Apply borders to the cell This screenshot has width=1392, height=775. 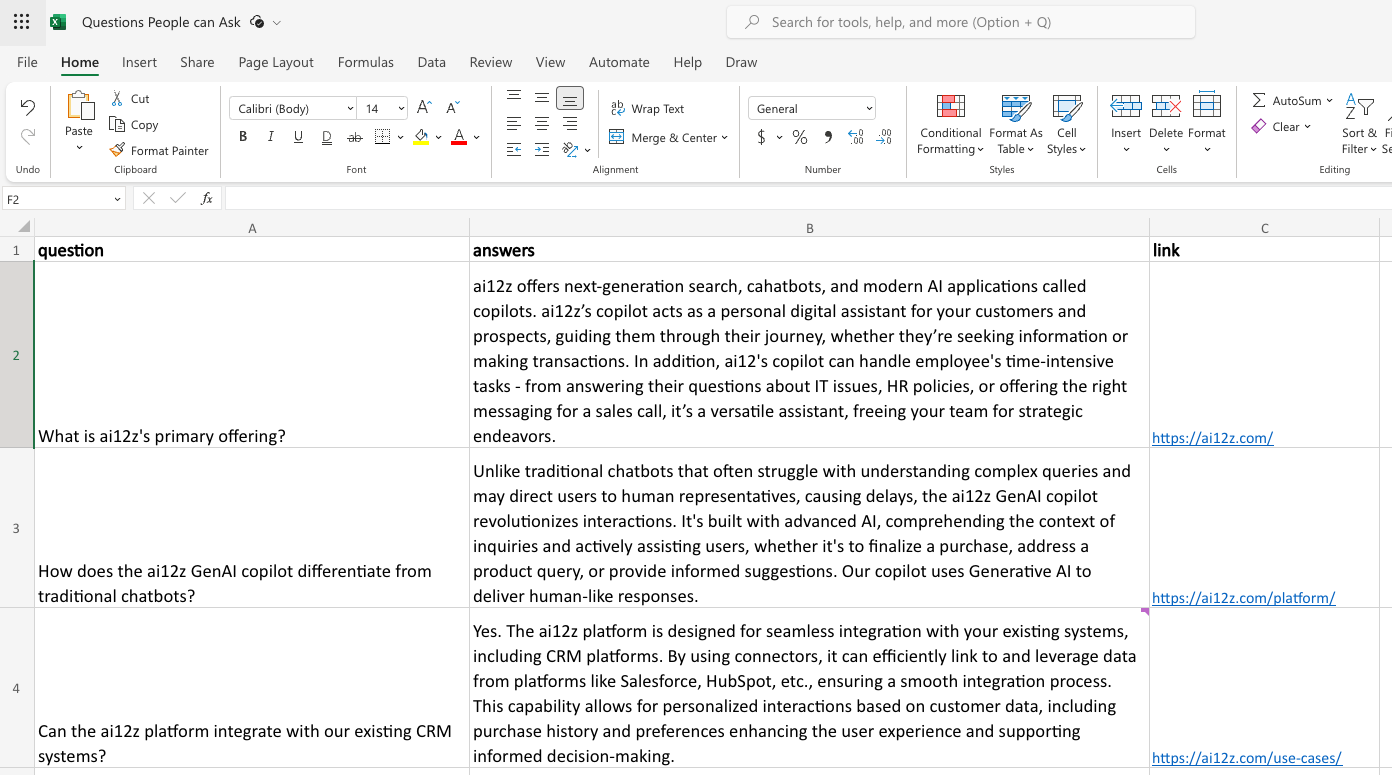[x=382, y=137]
